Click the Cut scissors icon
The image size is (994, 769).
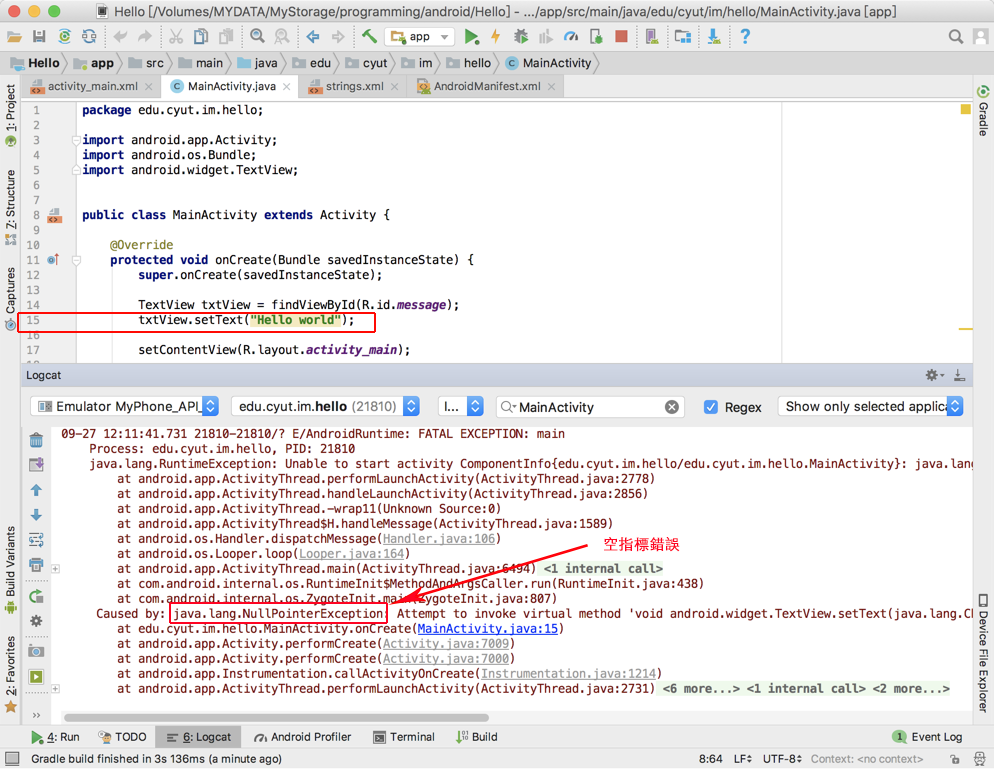[176, 37]
